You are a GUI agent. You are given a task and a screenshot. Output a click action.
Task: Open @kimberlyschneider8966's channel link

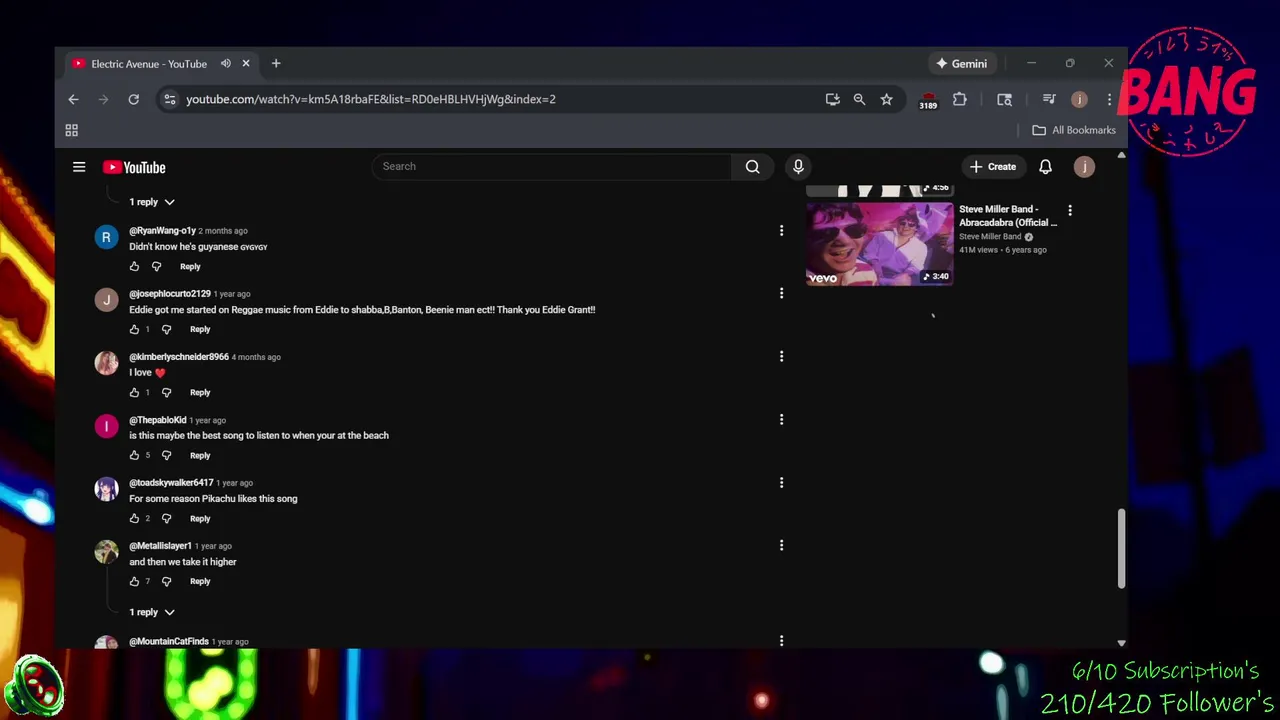coord(179,357)
